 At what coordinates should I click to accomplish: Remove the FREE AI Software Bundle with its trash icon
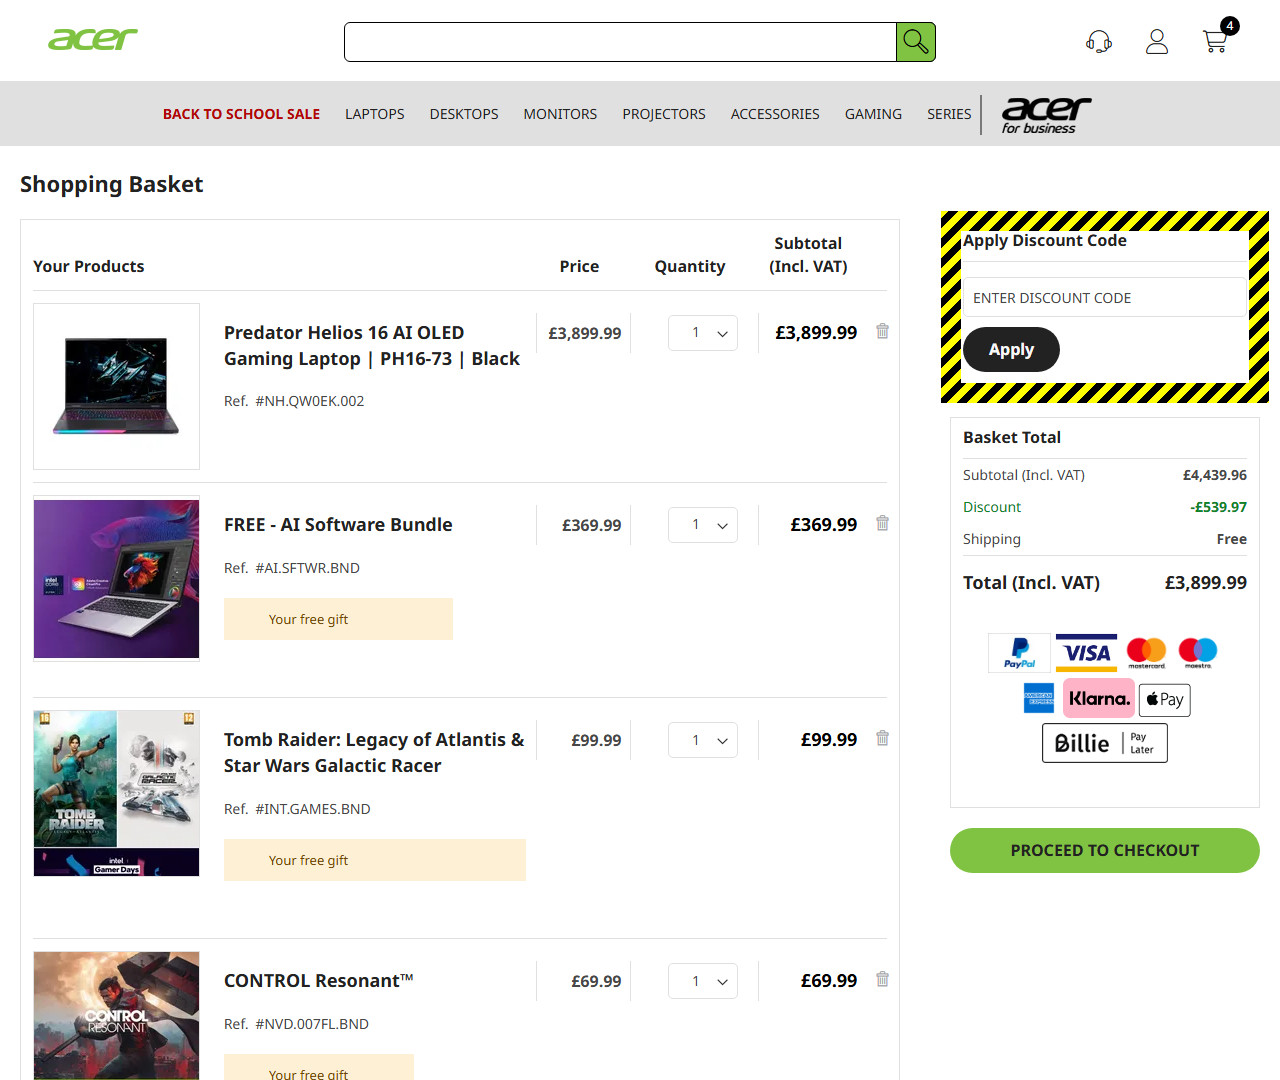(882, 523)
